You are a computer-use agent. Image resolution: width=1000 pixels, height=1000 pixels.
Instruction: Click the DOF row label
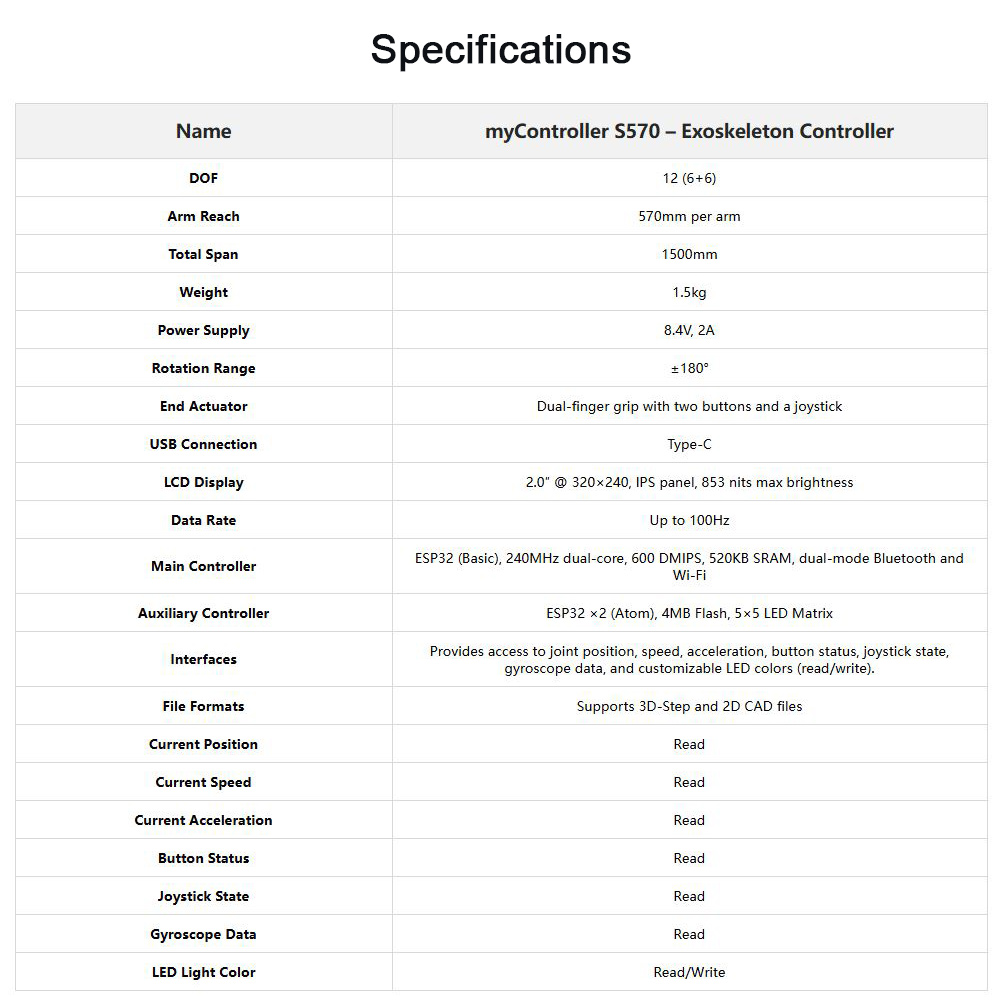coord(203,178)
